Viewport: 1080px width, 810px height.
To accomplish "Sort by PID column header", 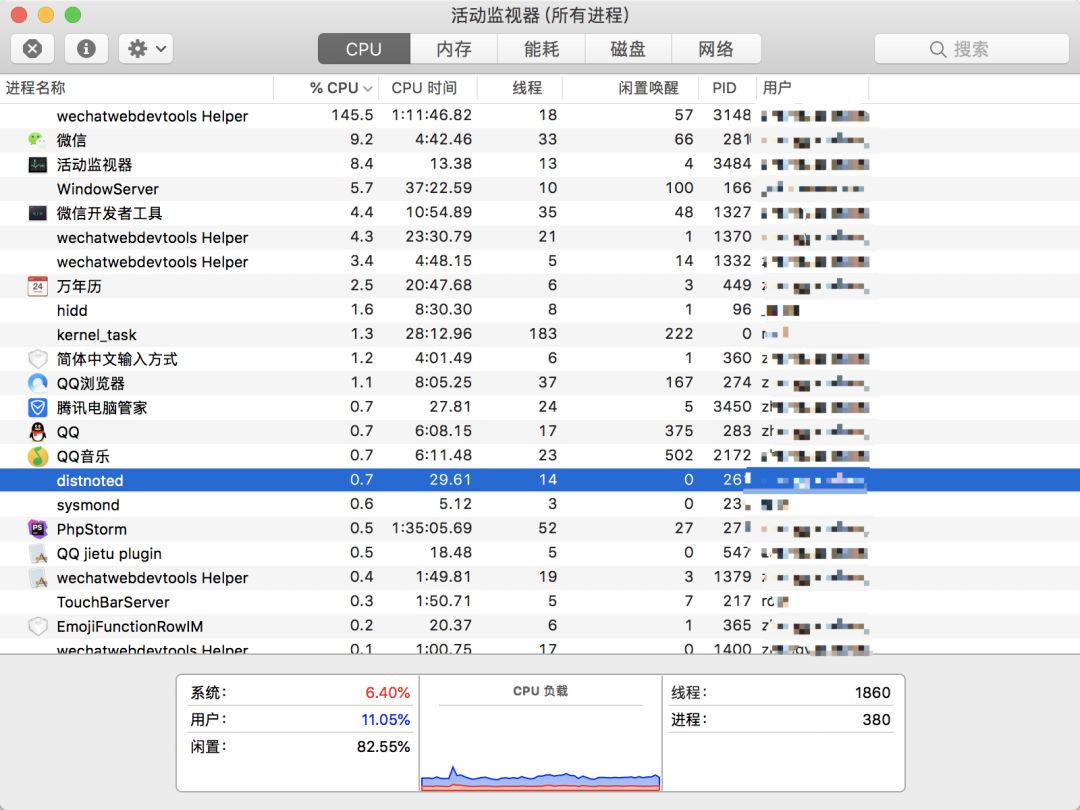I will click(x=728, y=88).
